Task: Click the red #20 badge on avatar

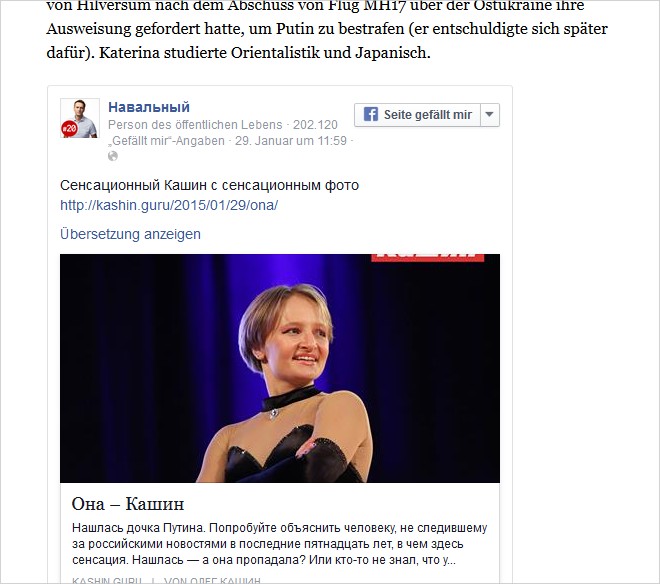Action: [x=69, y=129]
